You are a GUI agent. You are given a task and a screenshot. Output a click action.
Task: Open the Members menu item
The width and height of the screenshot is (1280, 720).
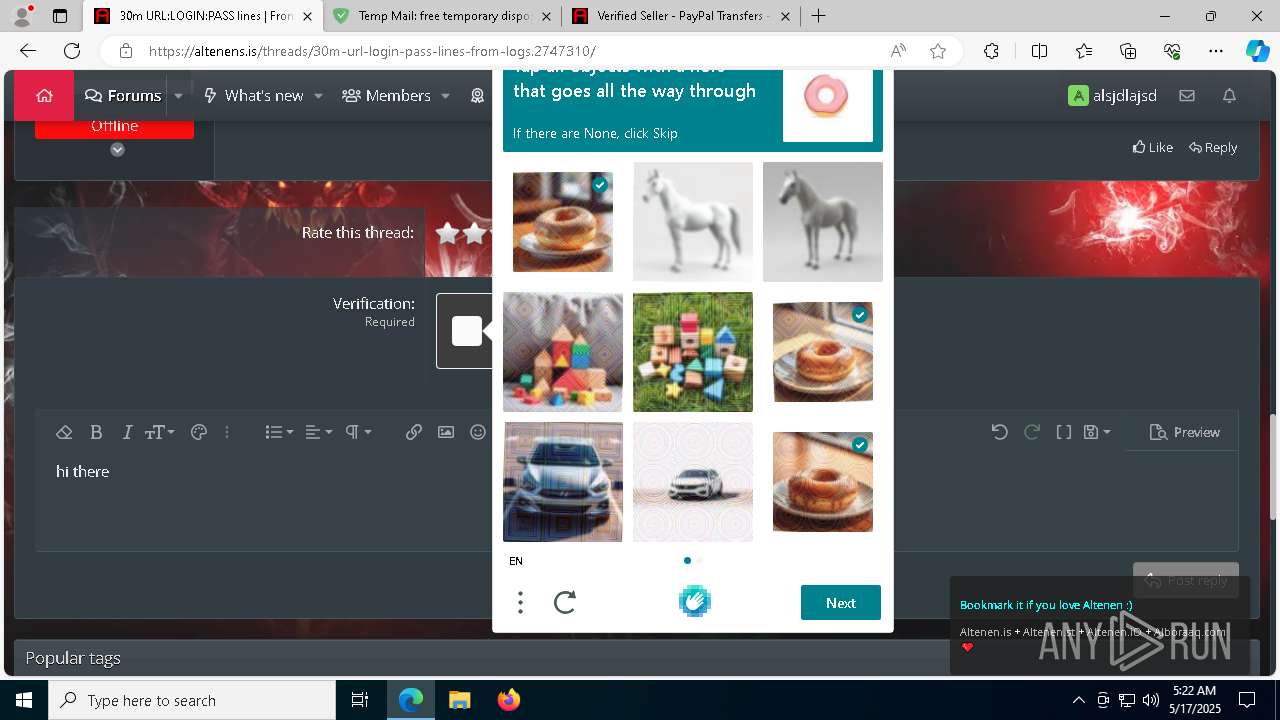pyautogui.click(x=386, y=96)
